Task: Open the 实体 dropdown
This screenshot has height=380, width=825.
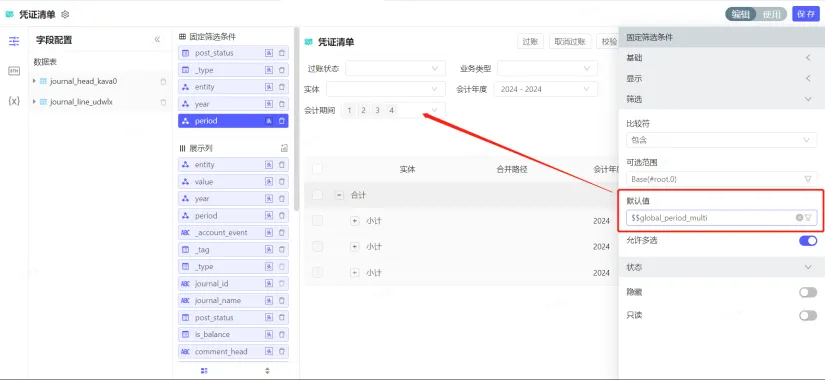Action: [386, 89]
